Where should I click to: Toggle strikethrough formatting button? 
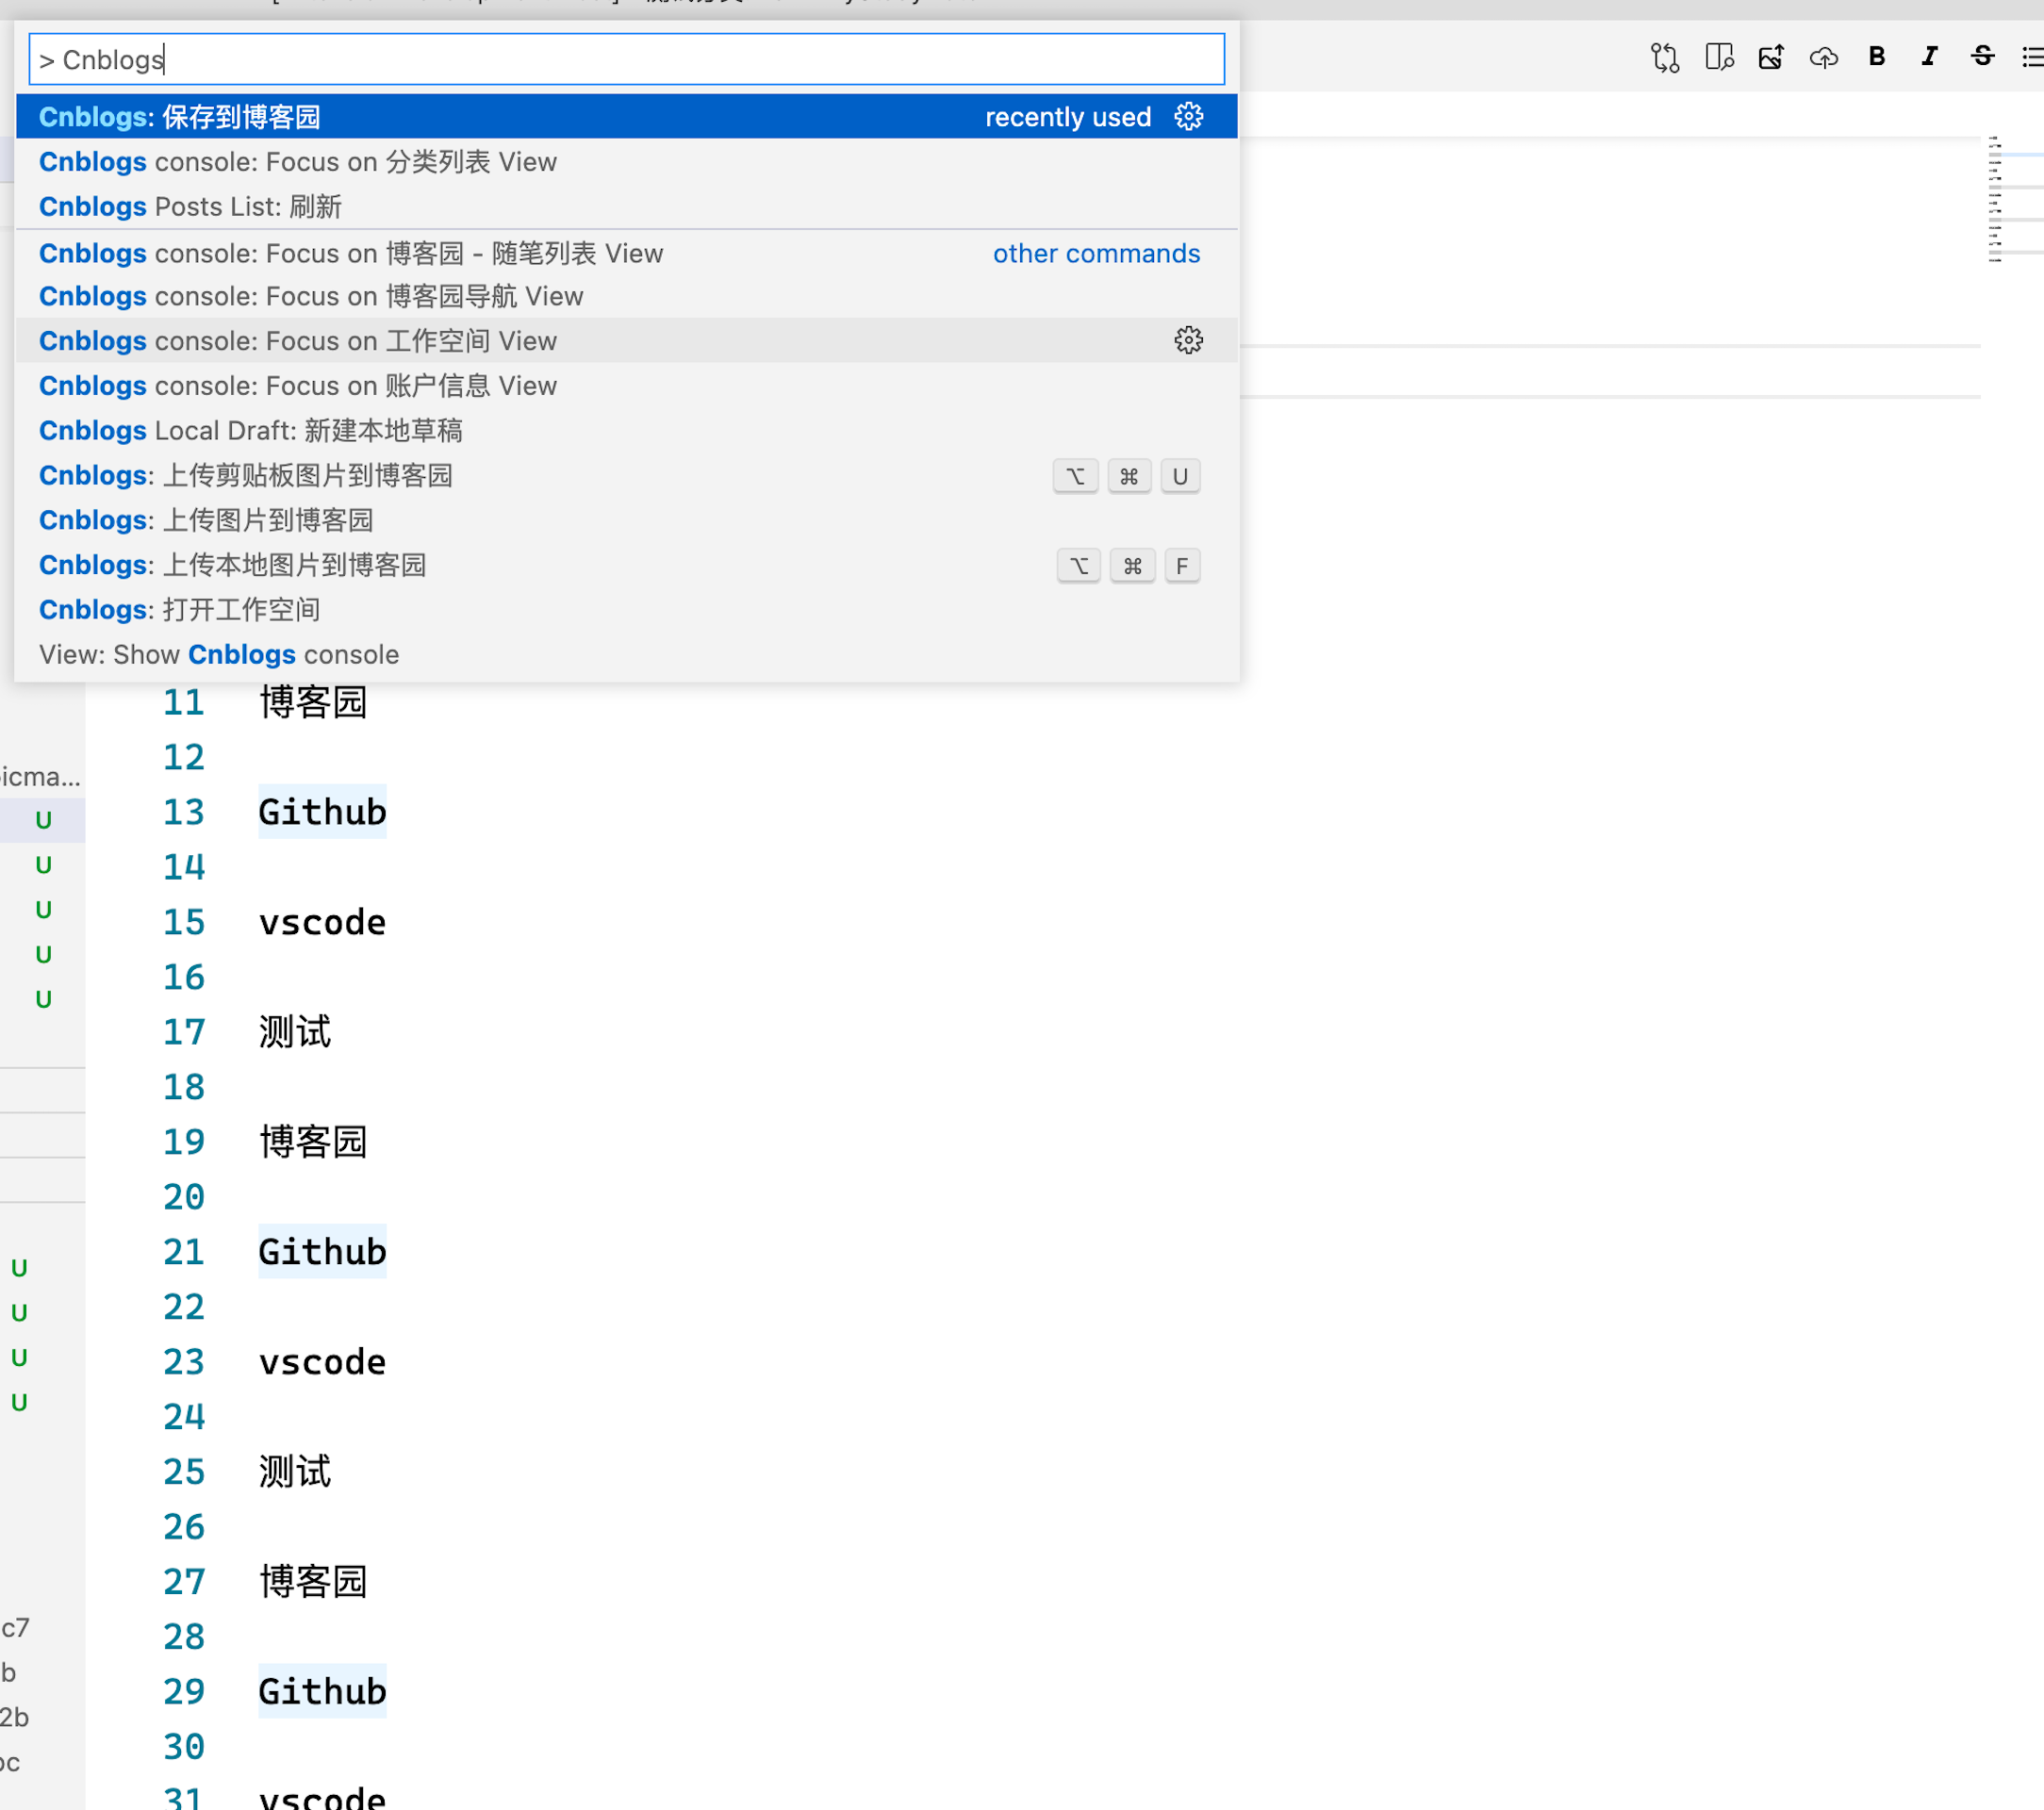pyautogui.click(x=1981, y=57)
